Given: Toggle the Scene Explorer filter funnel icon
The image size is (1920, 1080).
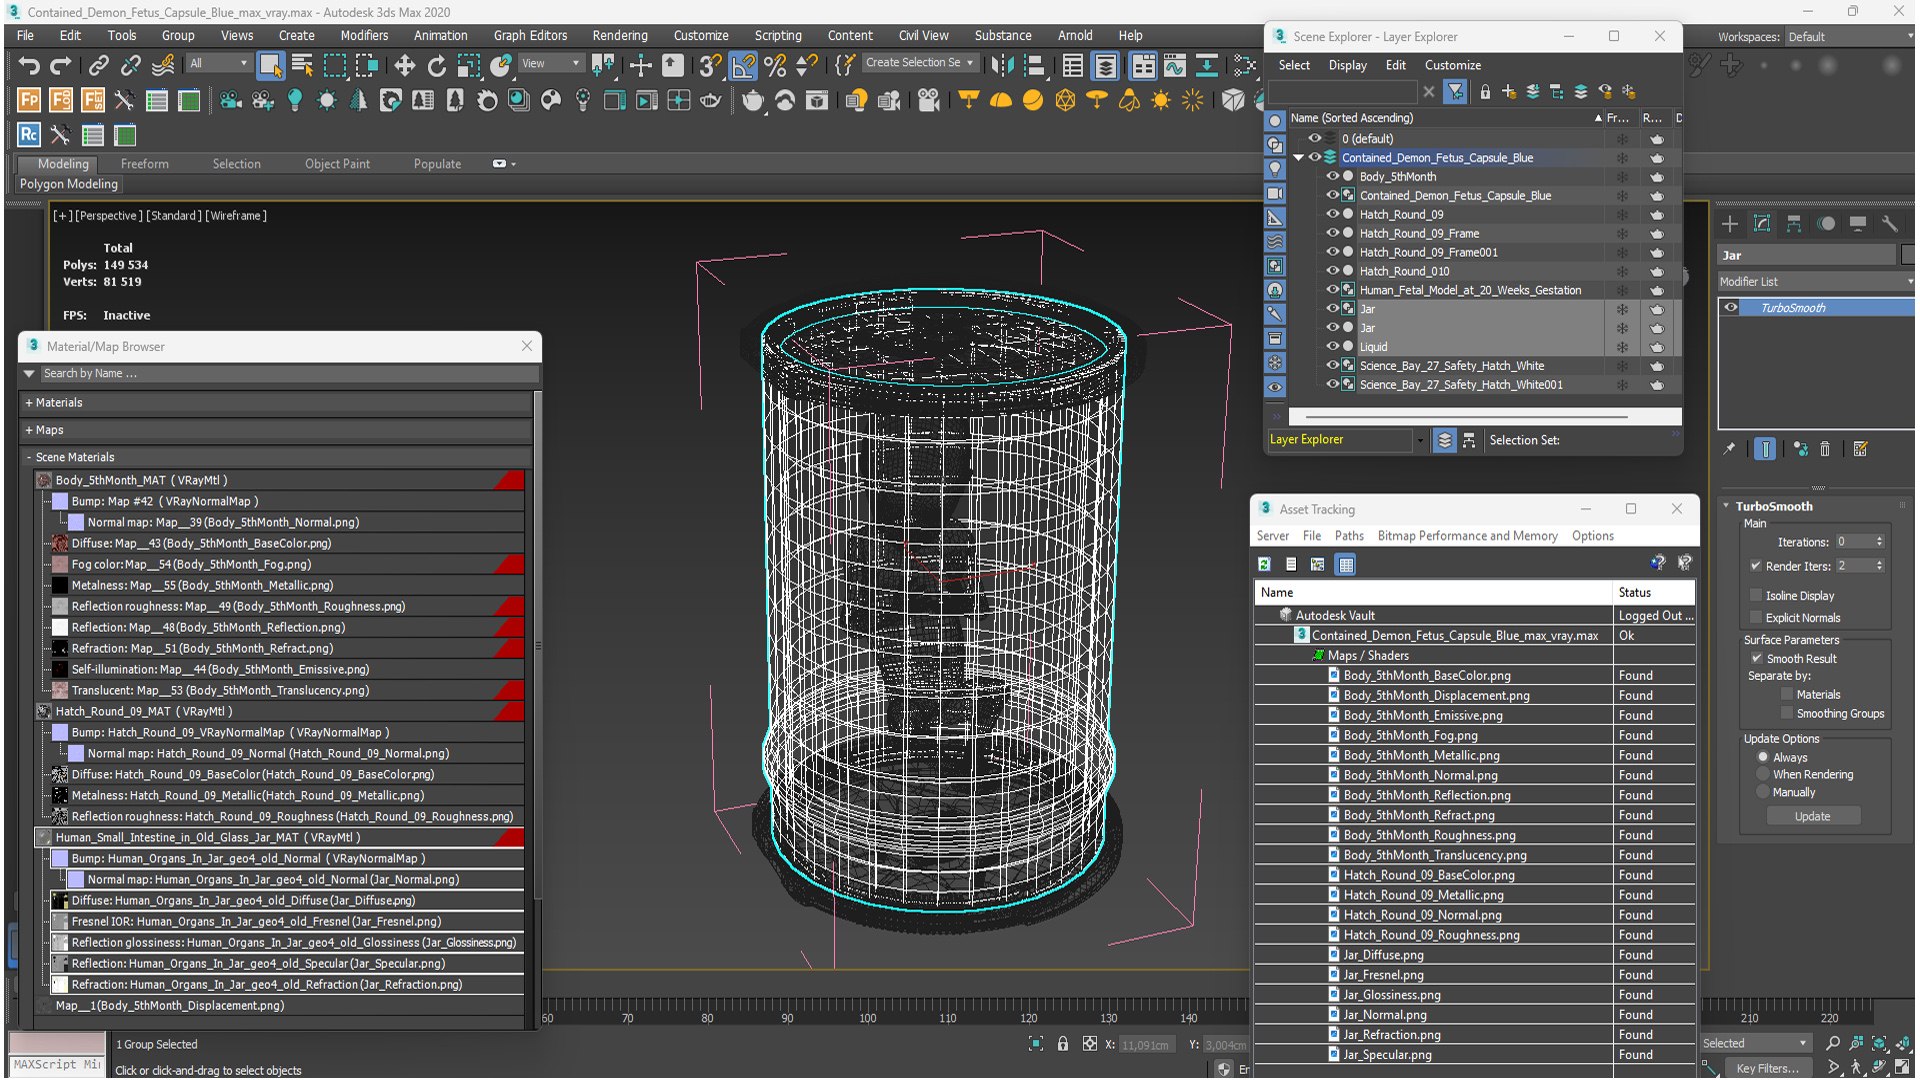Looking at the screenshot, I should click(1455, 92).
